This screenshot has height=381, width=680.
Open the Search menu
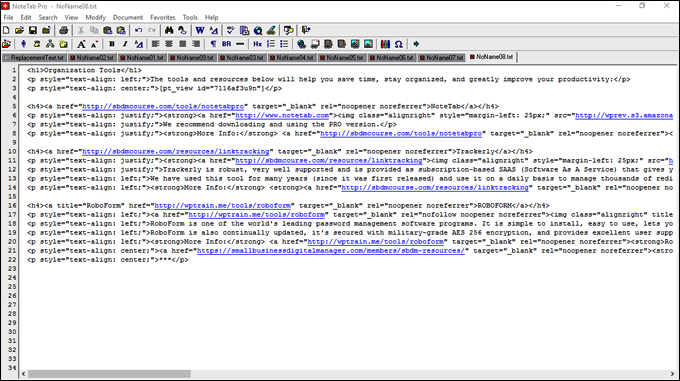point(48,17)
